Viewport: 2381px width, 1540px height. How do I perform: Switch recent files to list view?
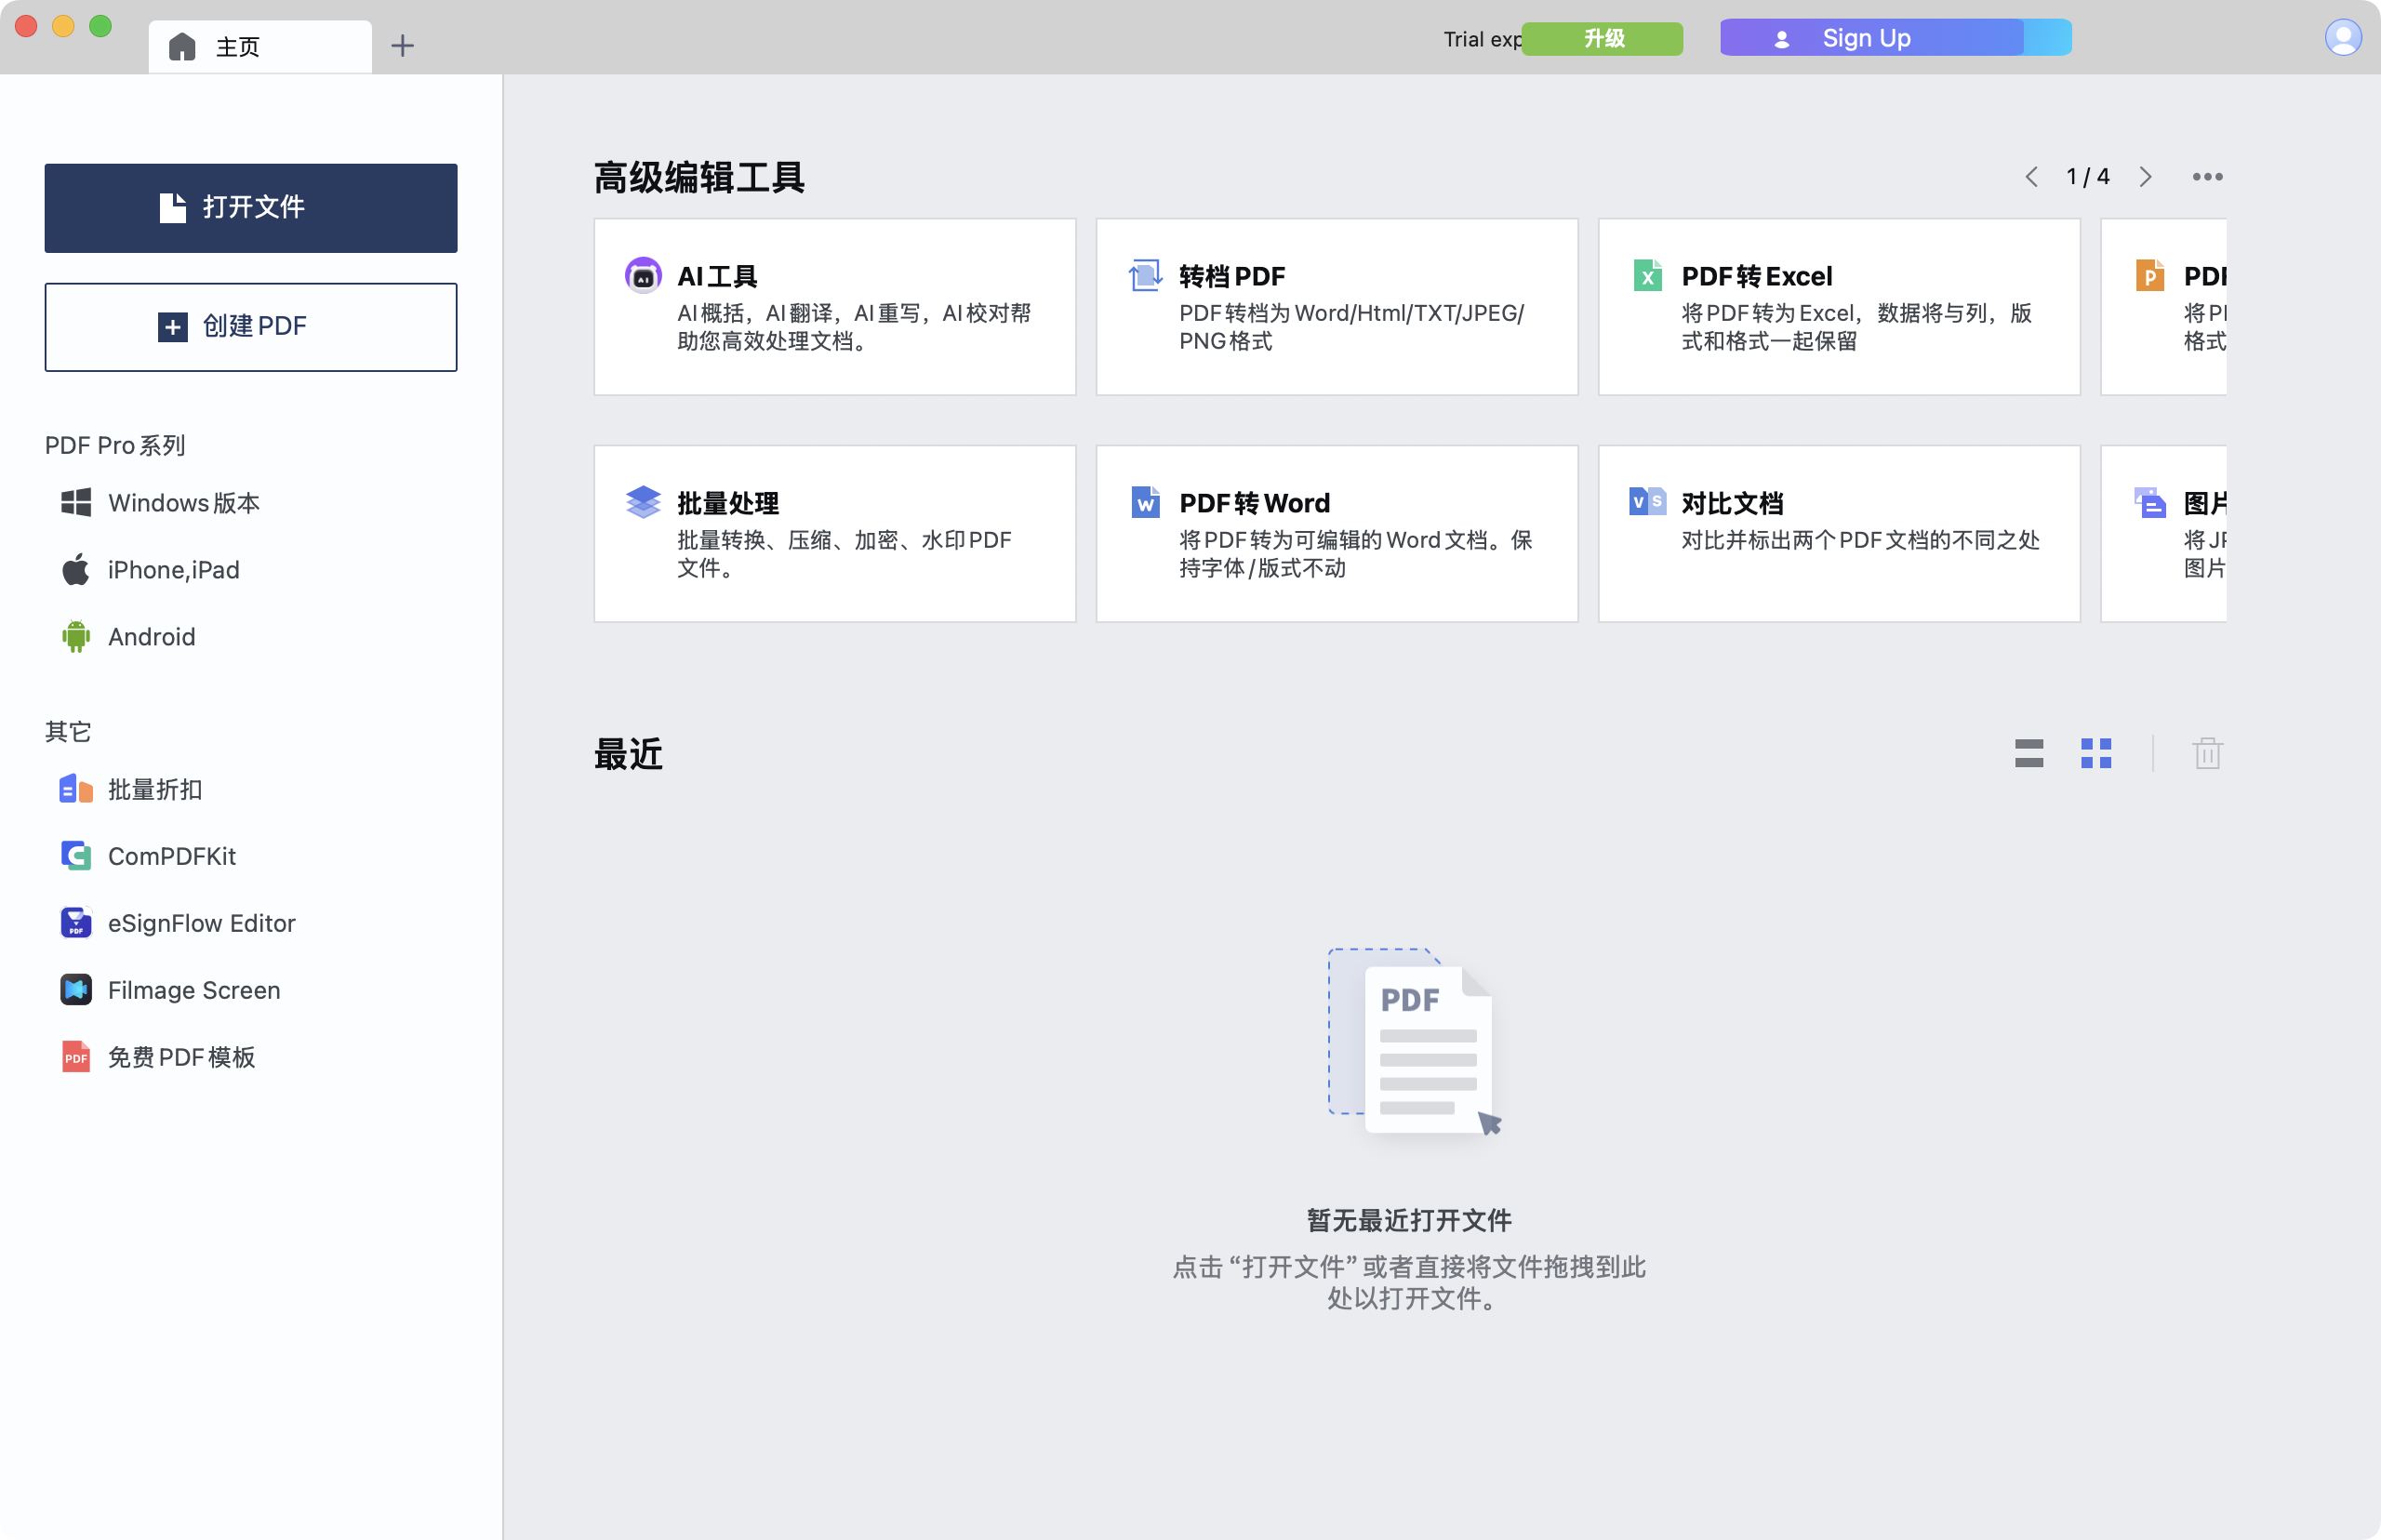2030,754
